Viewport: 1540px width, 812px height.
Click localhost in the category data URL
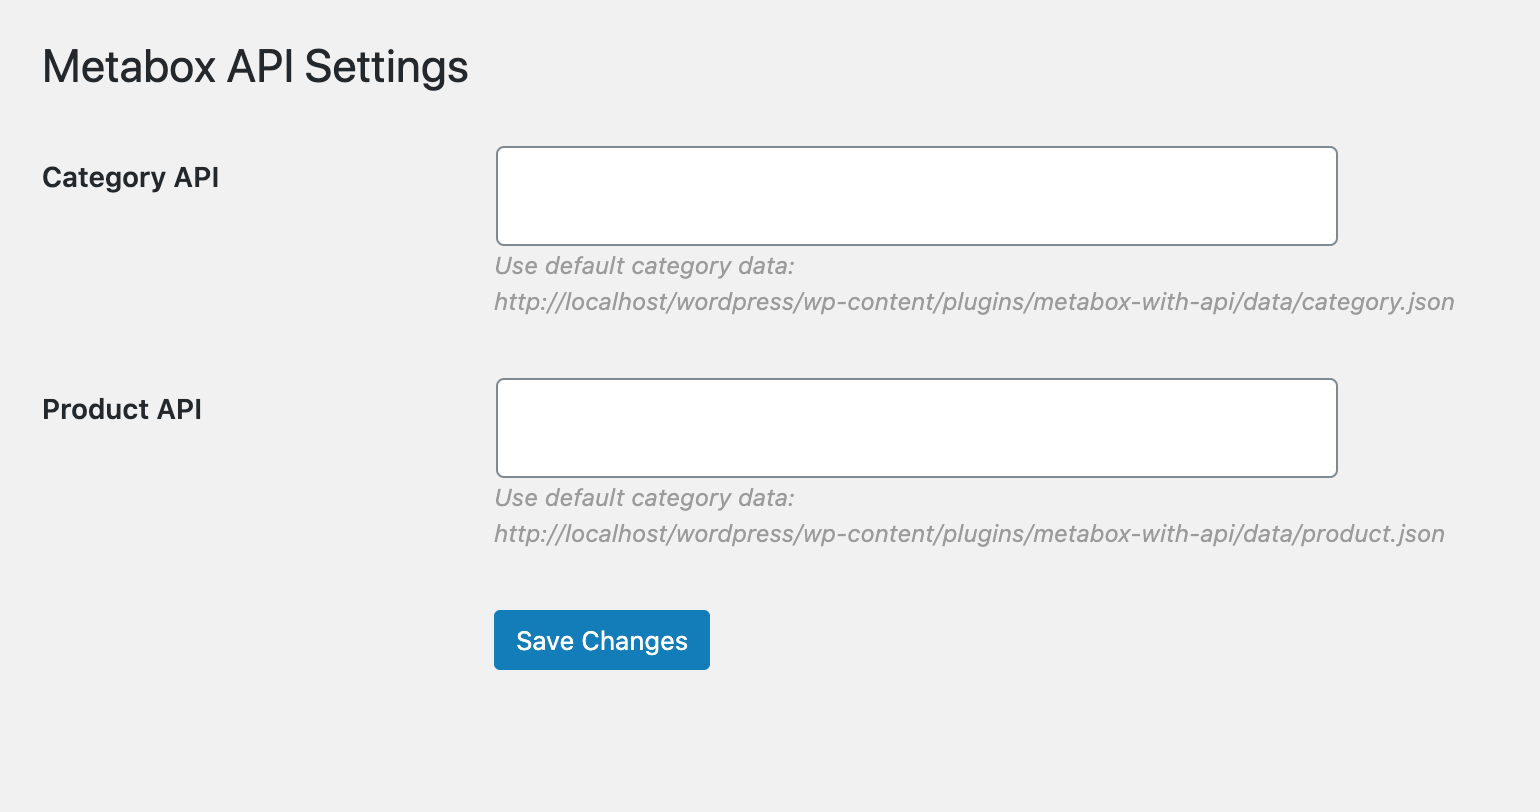coord(617,302)
